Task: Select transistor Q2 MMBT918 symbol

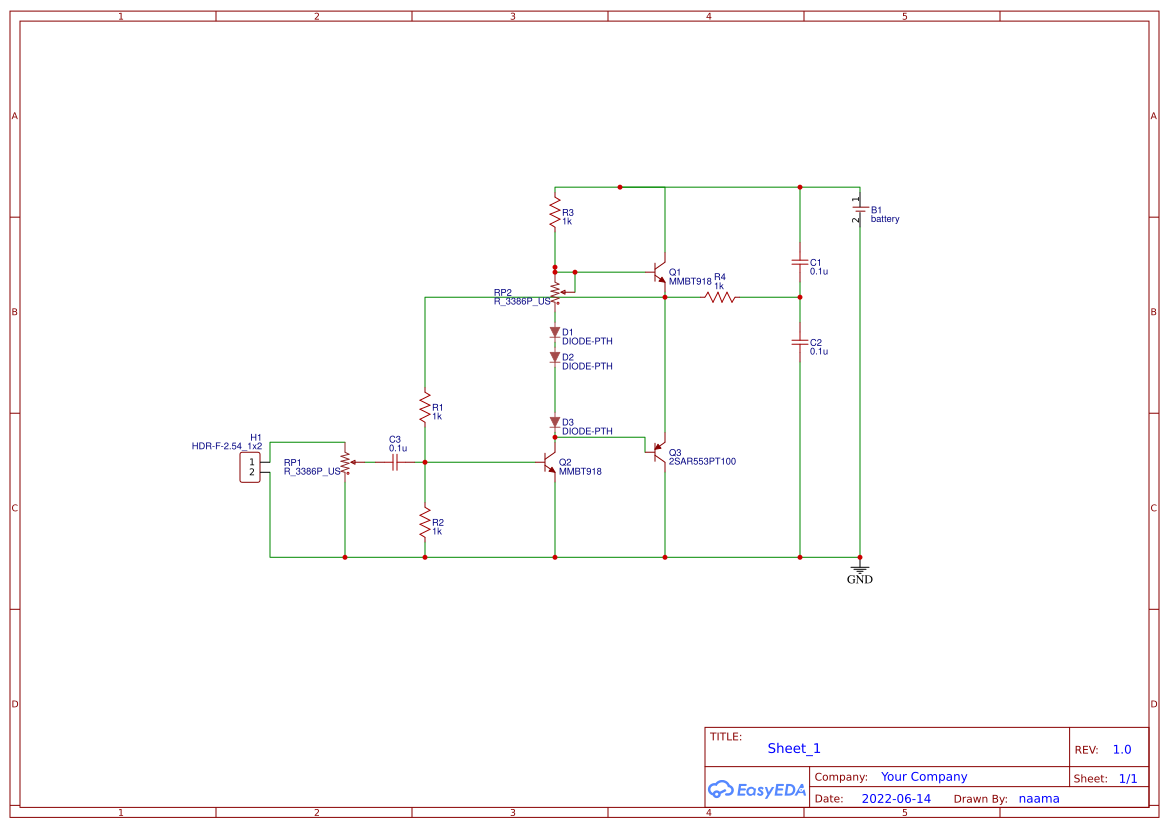Action: (548, 463)
